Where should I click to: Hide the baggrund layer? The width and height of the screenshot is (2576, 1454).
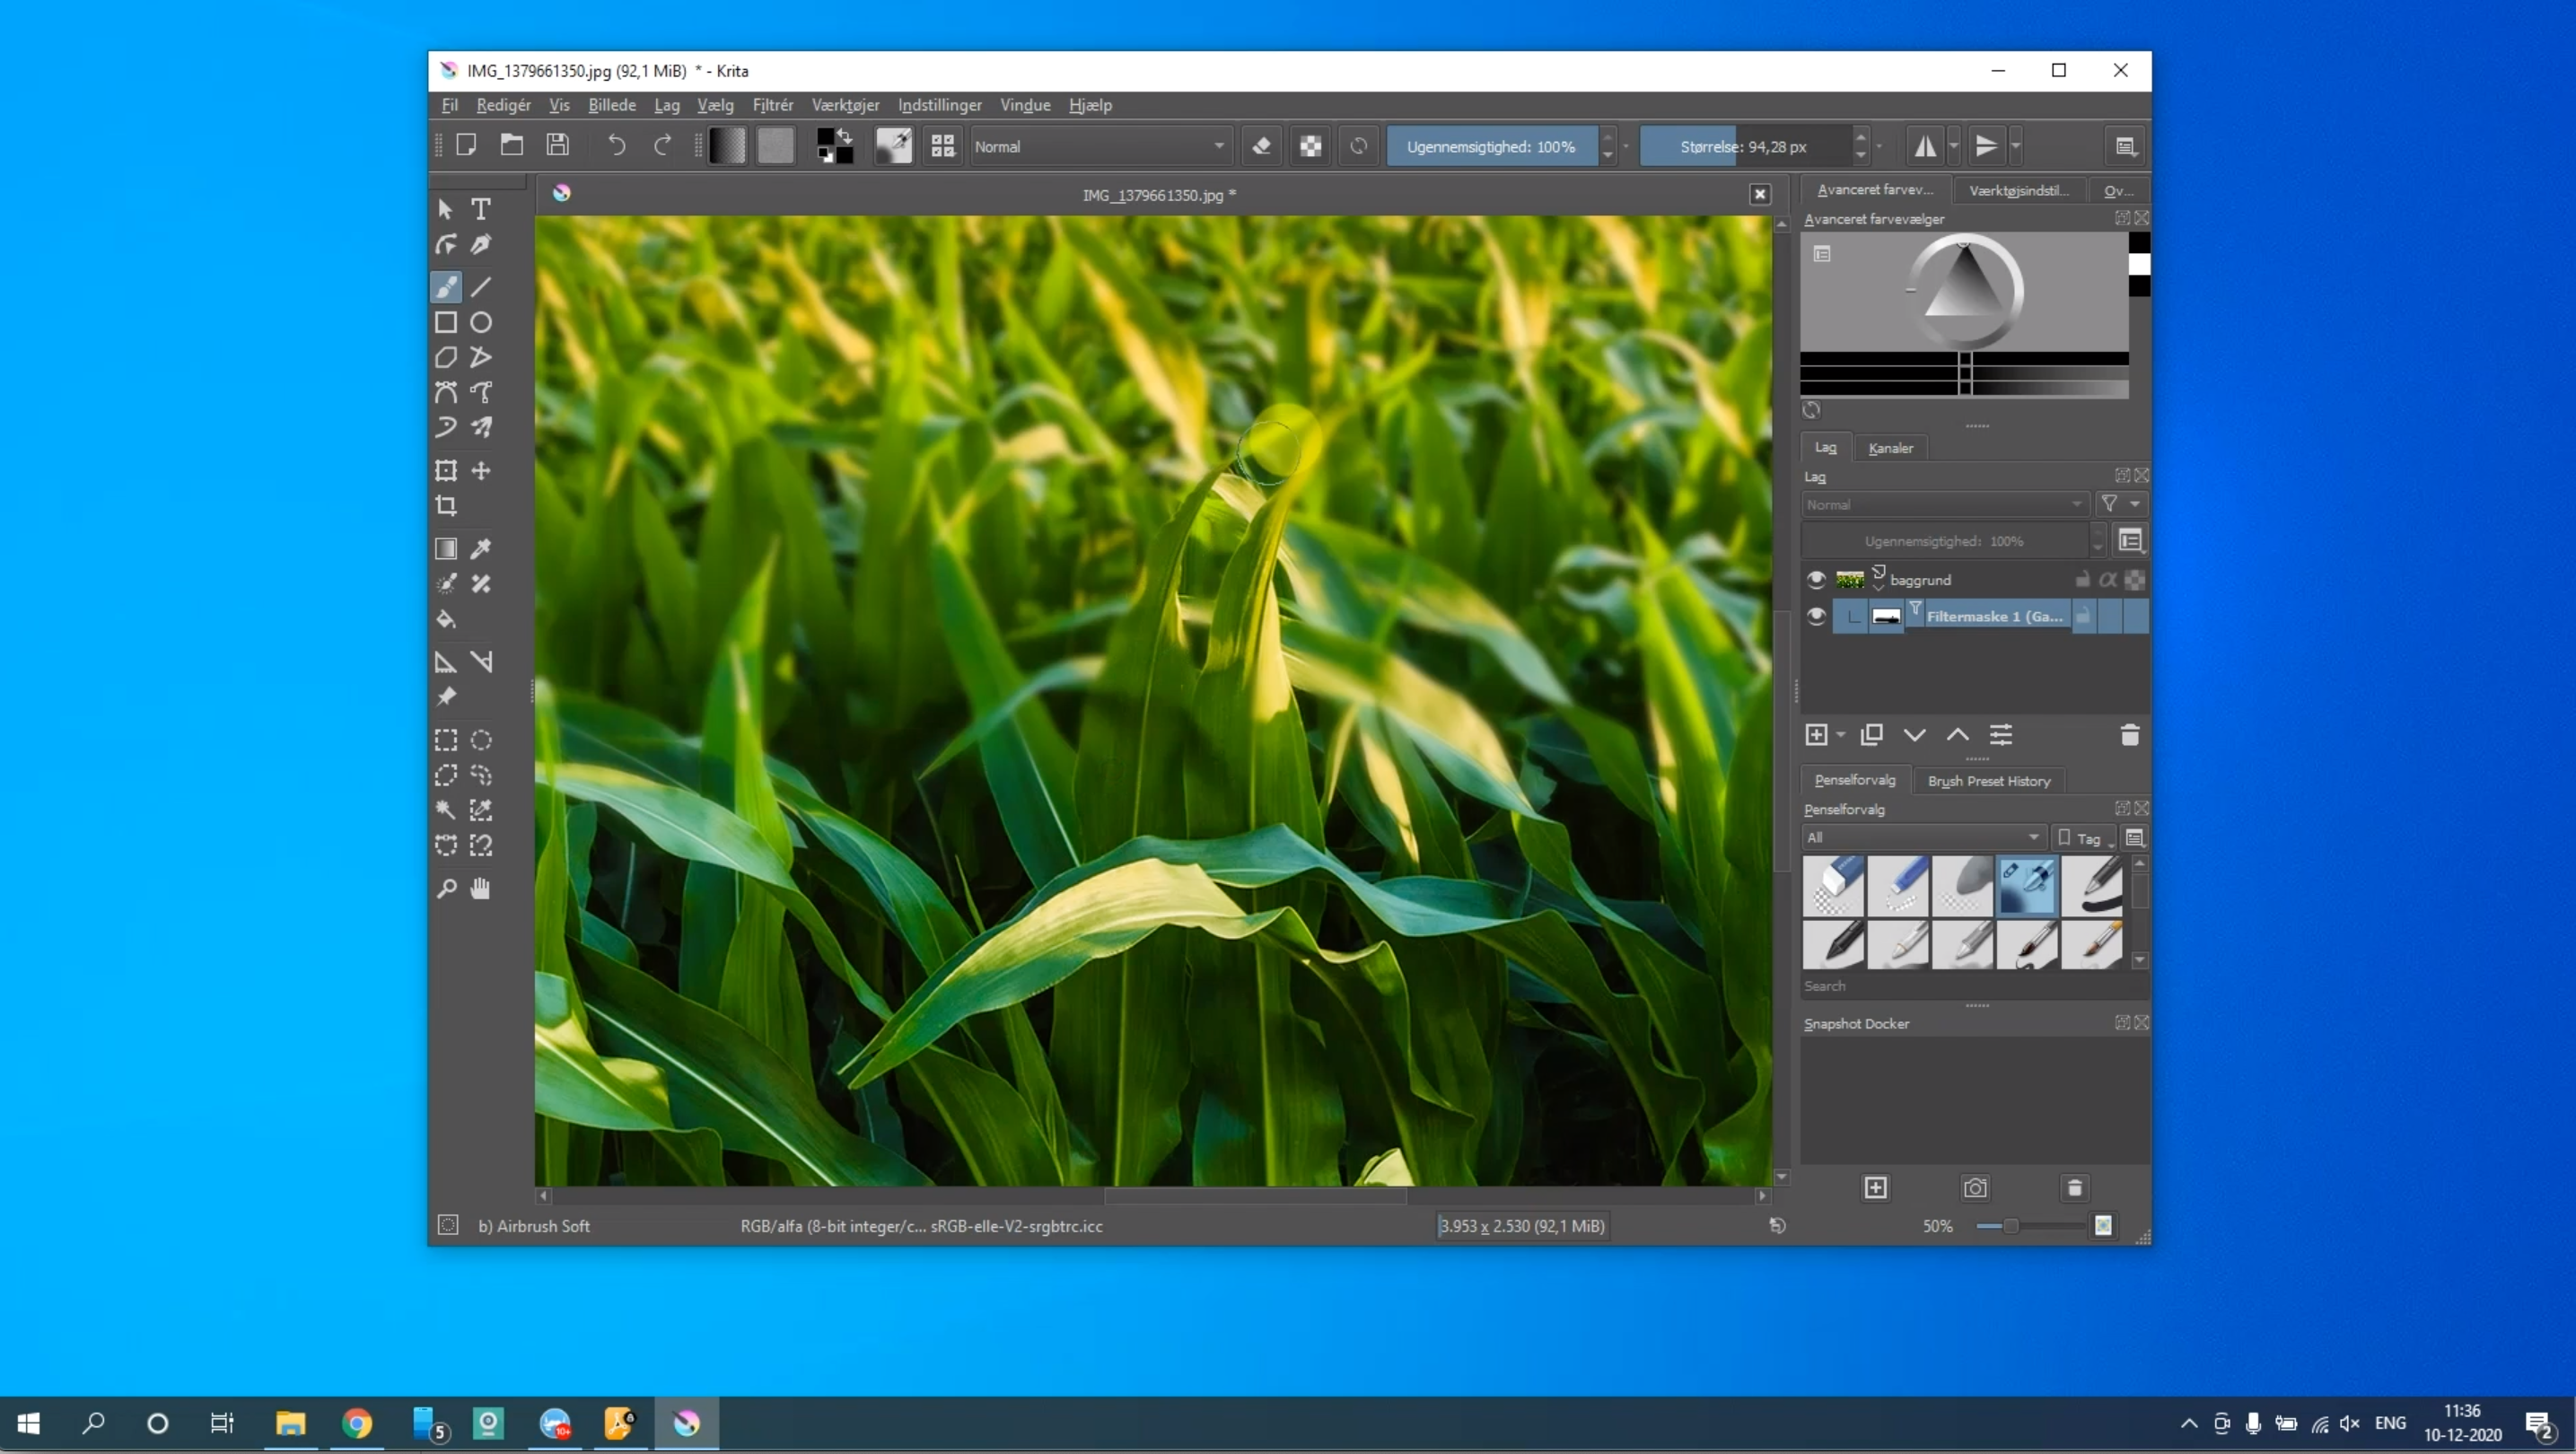pos(1816,580)
